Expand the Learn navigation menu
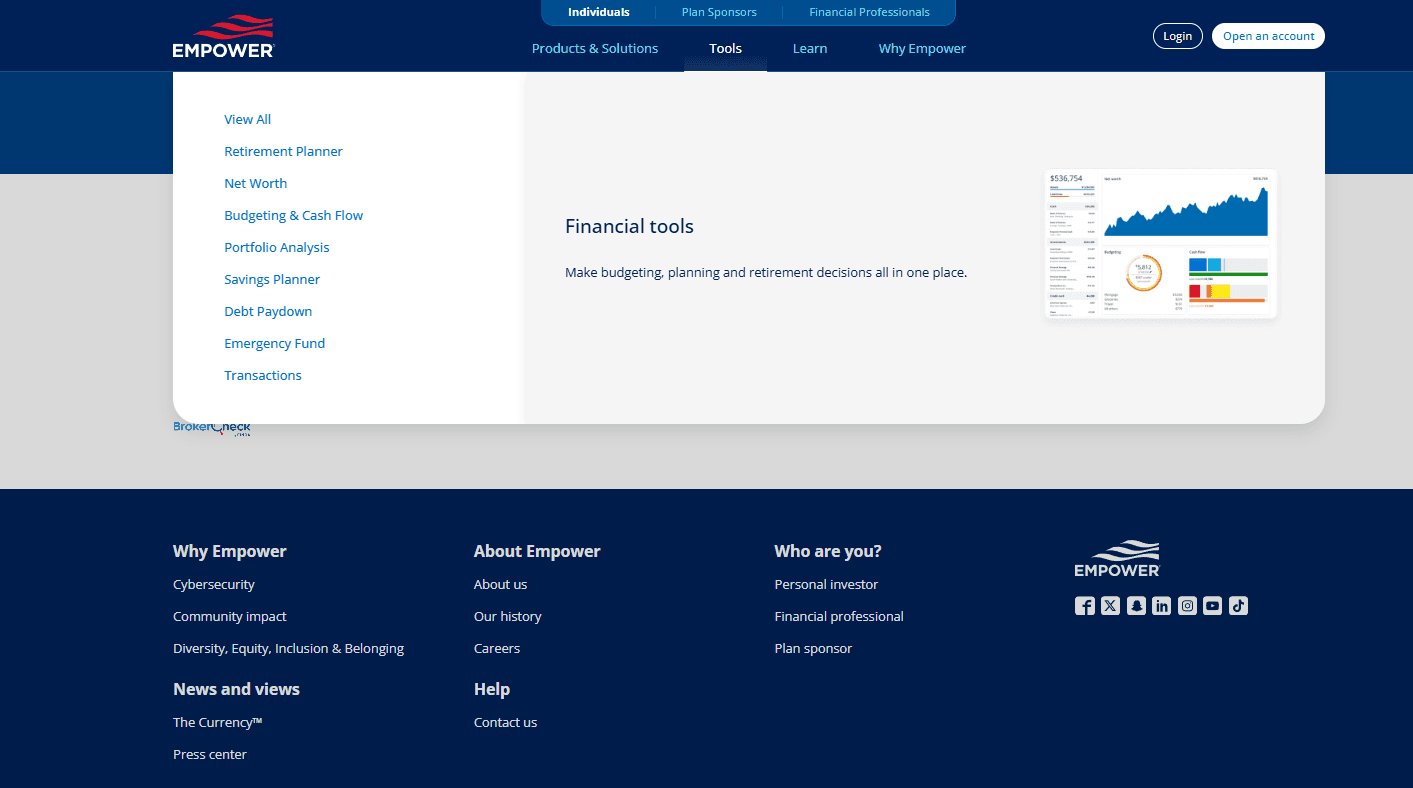1413x788 pixels. (x=810, y=48)
